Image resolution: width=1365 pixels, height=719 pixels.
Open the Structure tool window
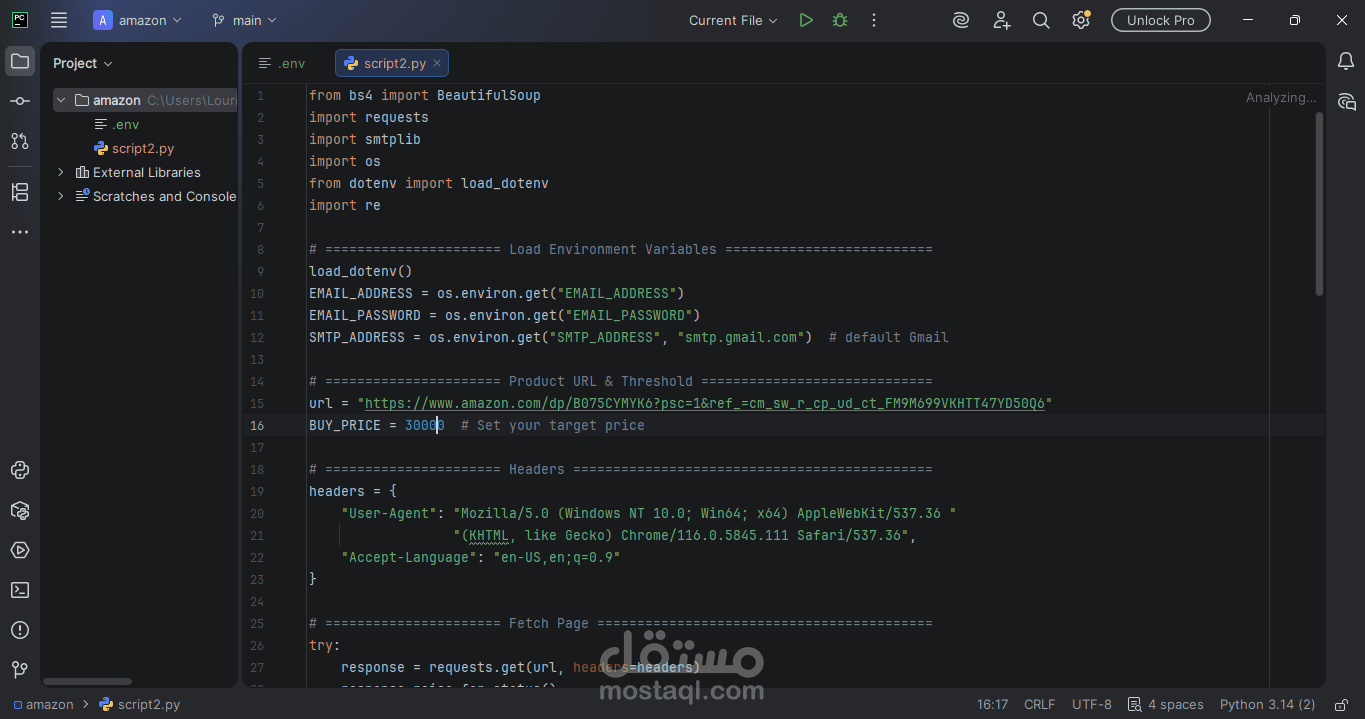pyautogui.click(x=19, y=192)
